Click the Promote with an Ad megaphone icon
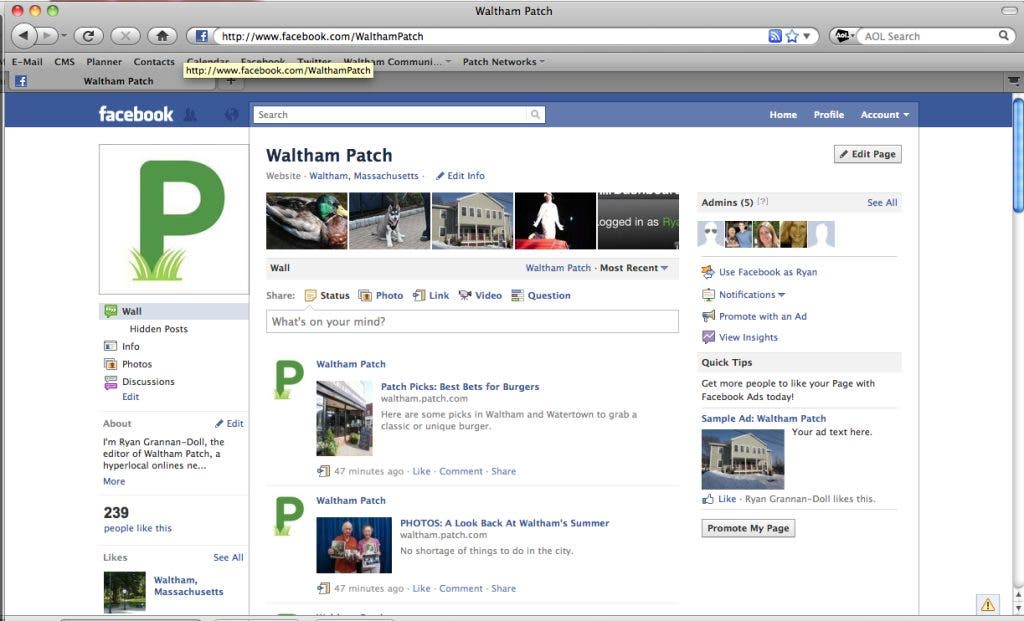This screenshot has height=621, width=1024. 708,316
